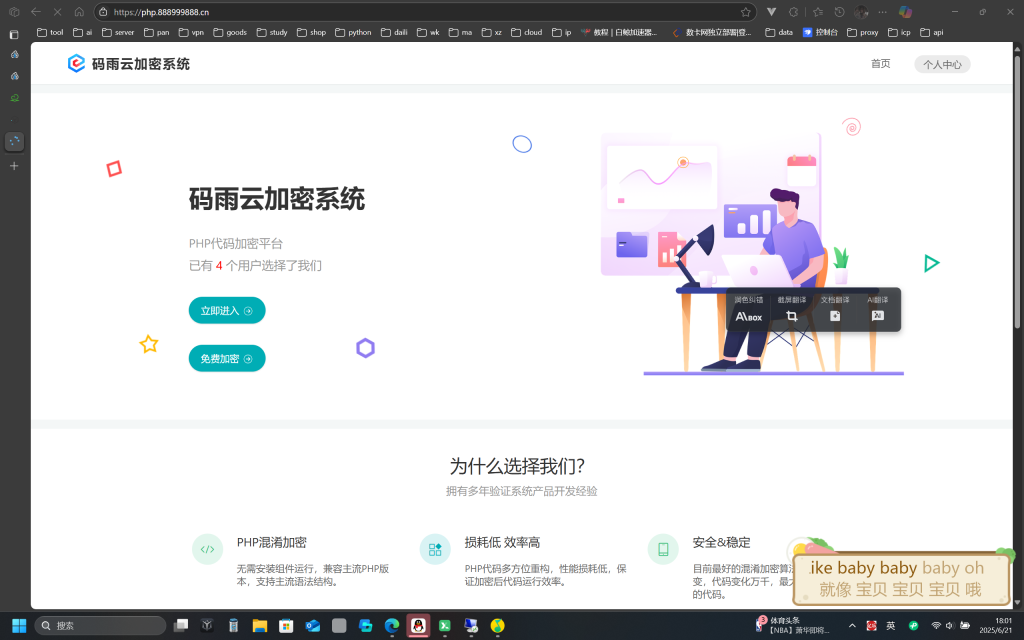Click the 搜索 search box in the taskbar
The width and height of the screenshot is (1024, 640).
[100, 624]
